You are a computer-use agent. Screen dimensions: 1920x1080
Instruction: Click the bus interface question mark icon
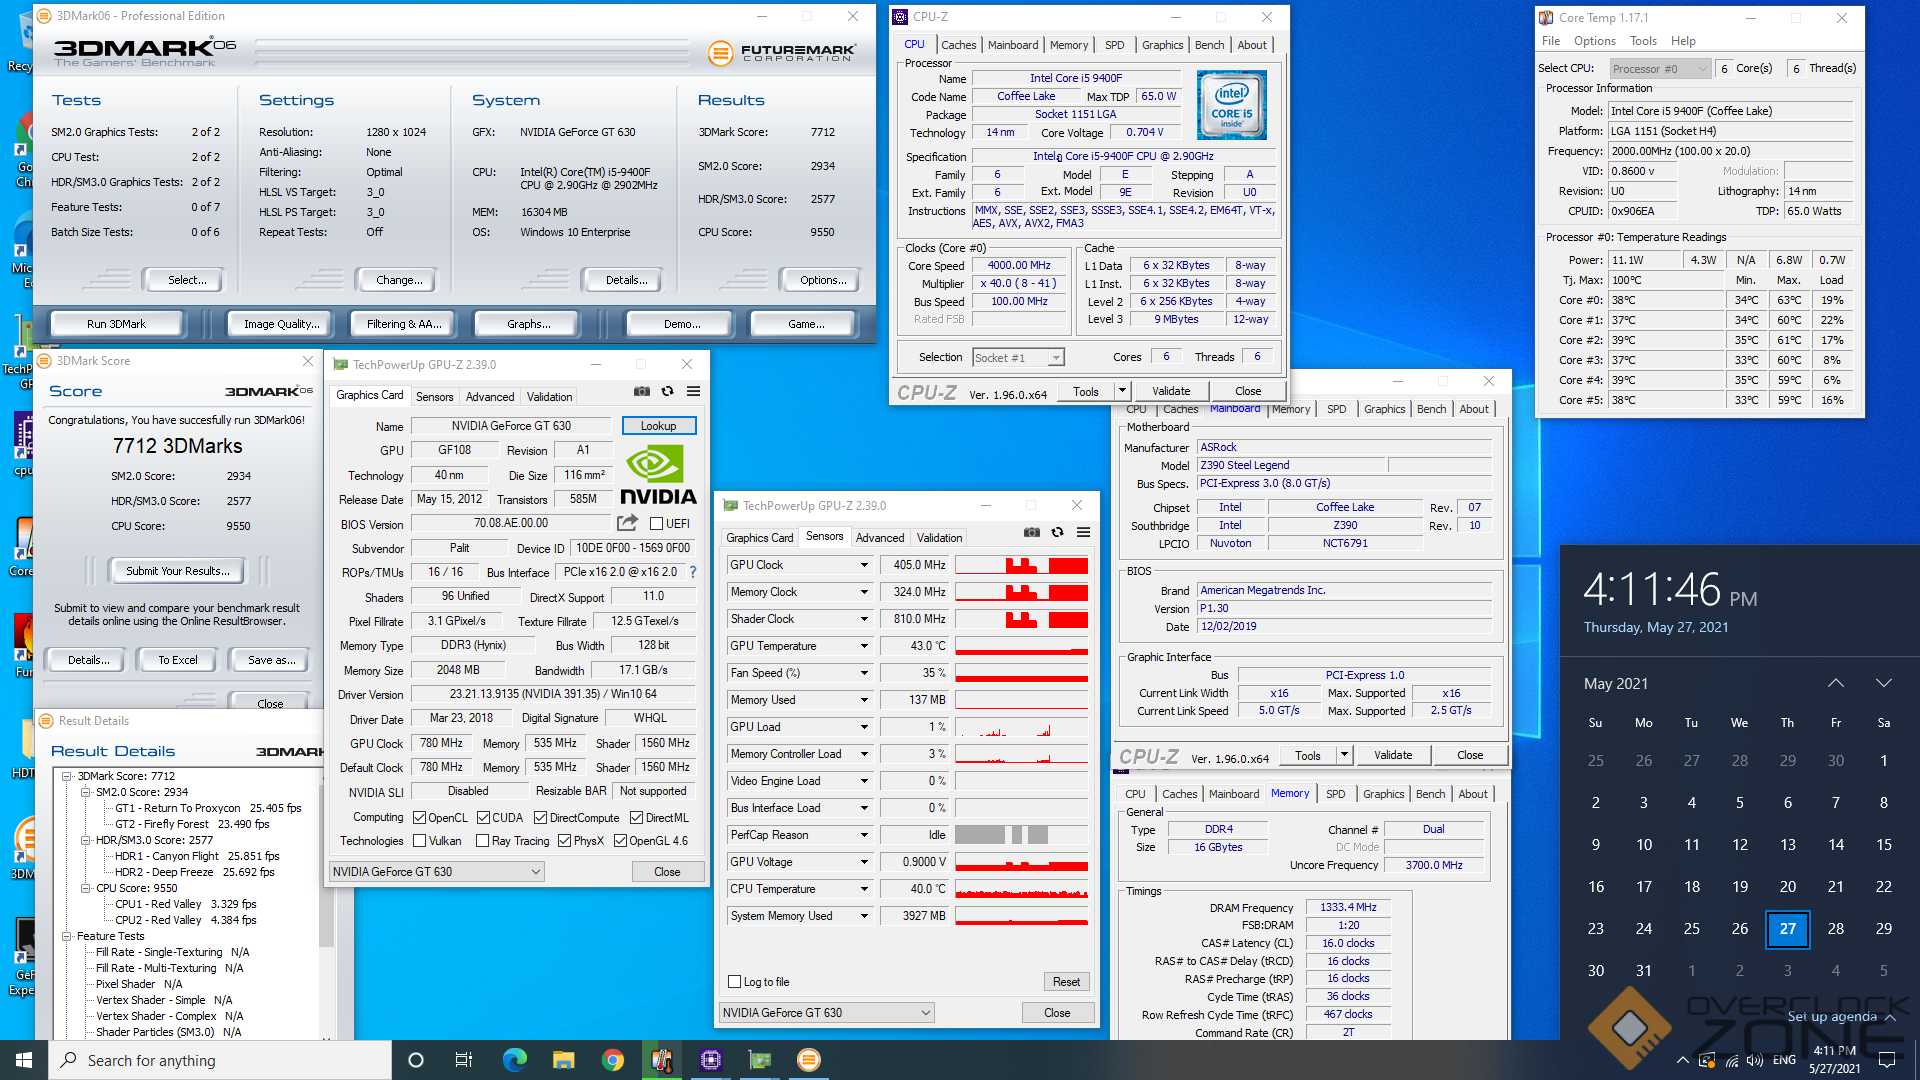693,572
